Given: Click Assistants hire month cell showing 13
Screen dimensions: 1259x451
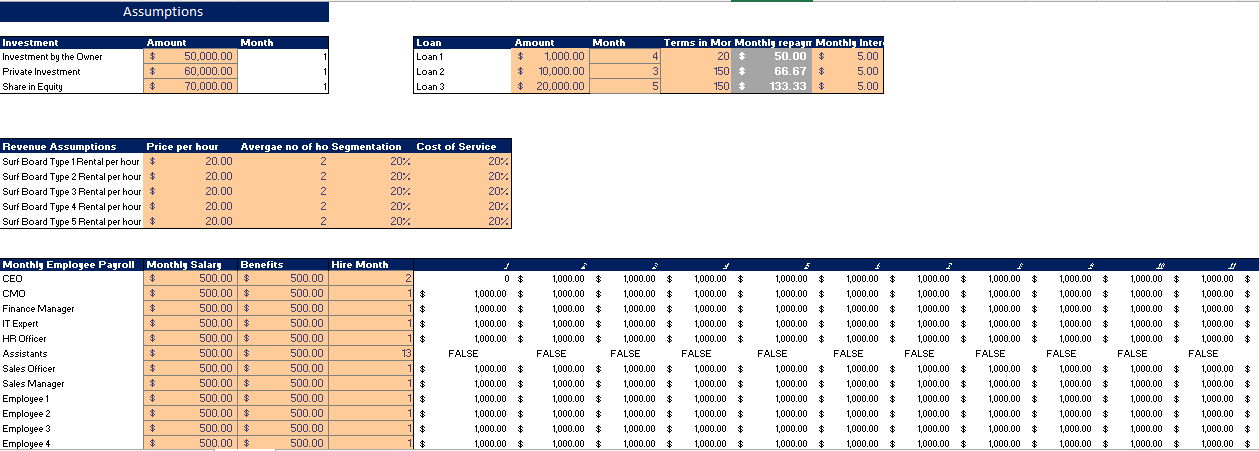Looking at the screenshot, I should pyautogui.click(x=371, y=354).
